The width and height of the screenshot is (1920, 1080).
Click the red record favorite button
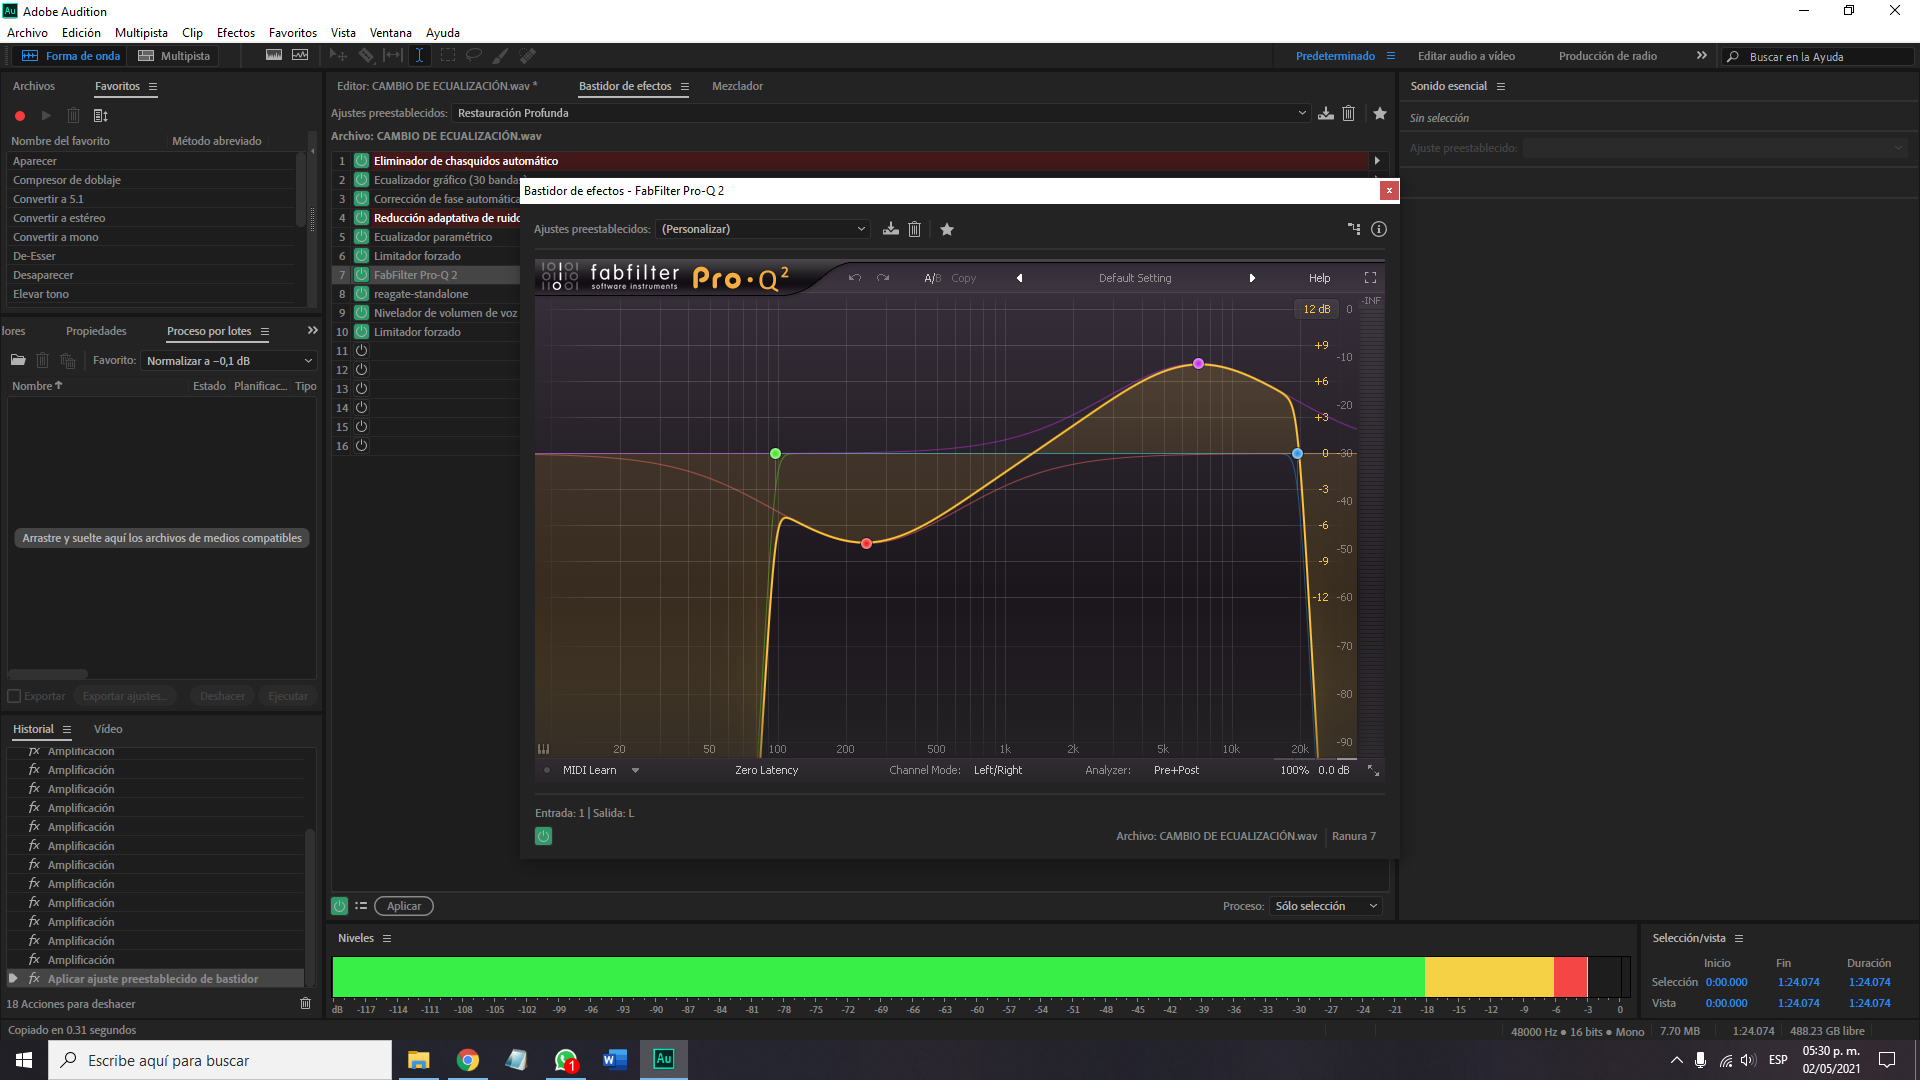(x=20, y=116)
